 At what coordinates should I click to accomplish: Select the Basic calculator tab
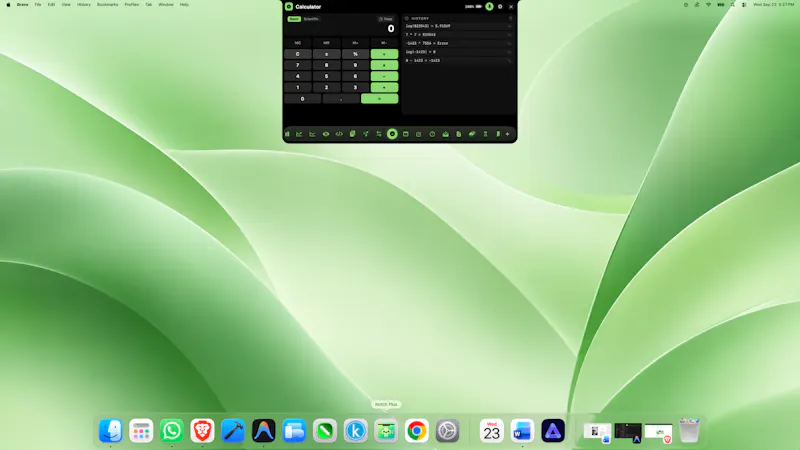pyautogui.click(x=294, y=19)
